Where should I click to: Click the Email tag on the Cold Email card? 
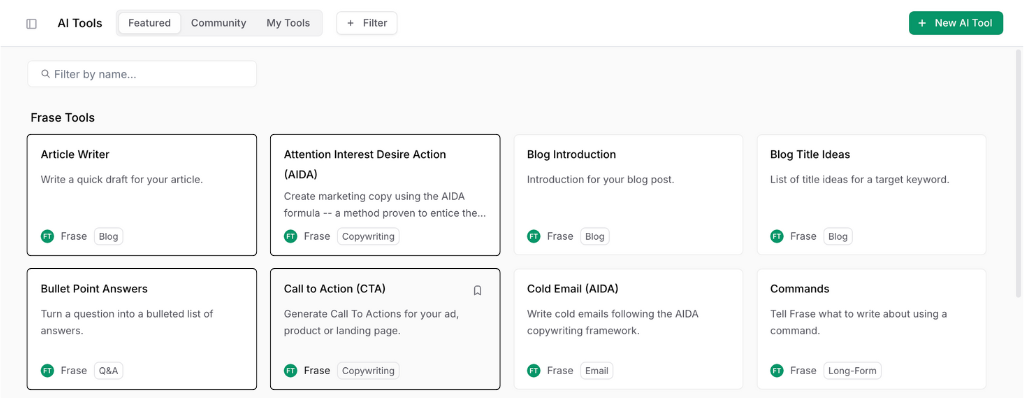(596, 371)
